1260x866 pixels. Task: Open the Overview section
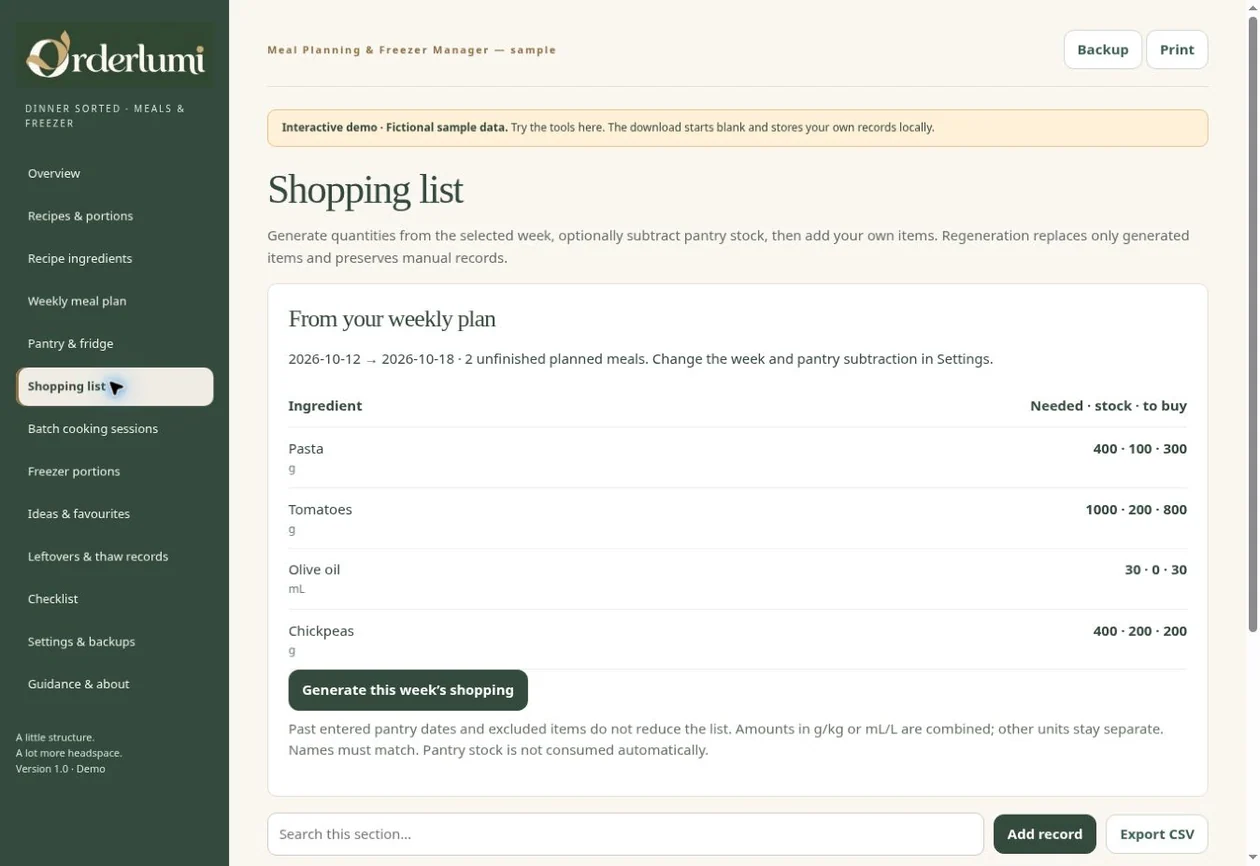click(x=115, y=174)
